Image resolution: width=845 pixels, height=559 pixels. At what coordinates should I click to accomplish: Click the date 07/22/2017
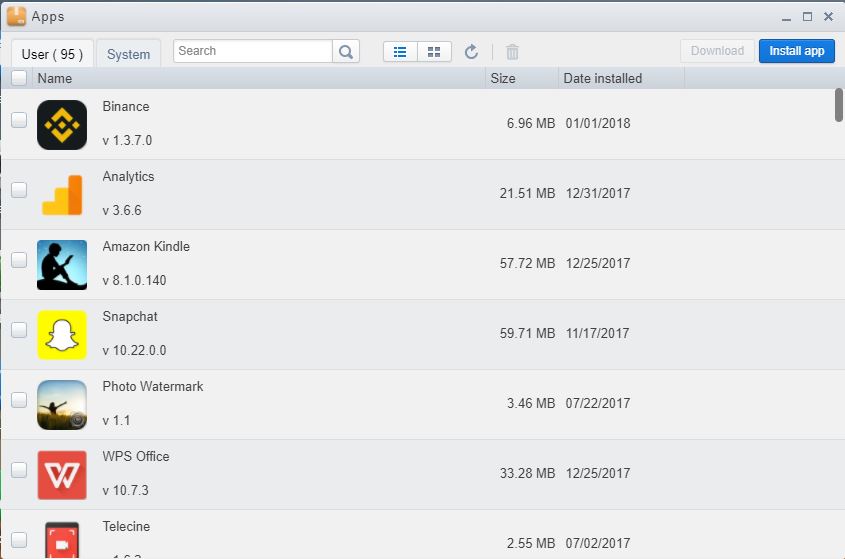[x=598, y=404]
